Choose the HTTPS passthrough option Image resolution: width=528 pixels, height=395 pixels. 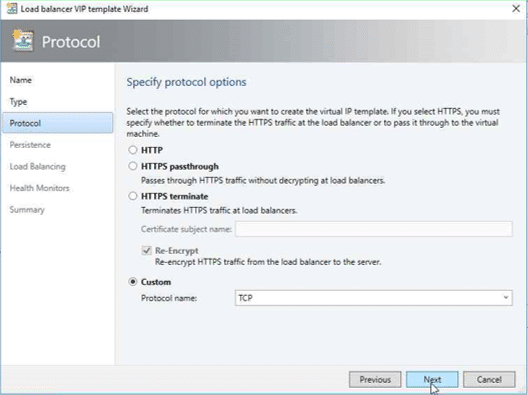tap(133, 166)
